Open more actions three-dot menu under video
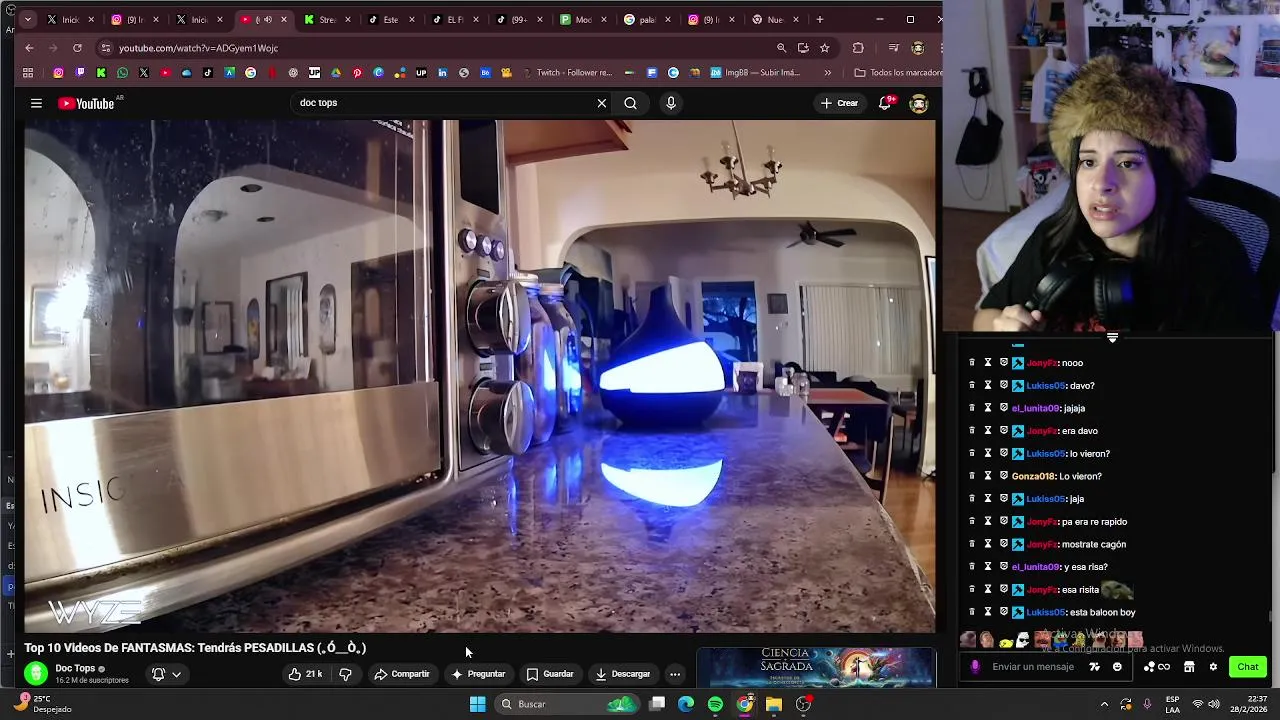Viewport: 1280px width, 720px height. pos(675,674)
